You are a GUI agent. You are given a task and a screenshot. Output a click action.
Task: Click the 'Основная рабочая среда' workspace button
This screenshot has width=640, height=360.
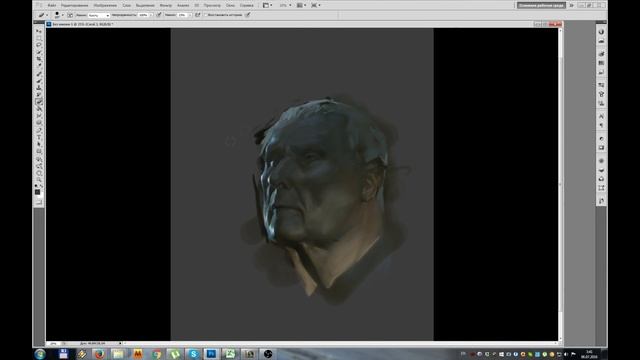tap(542, 5)
